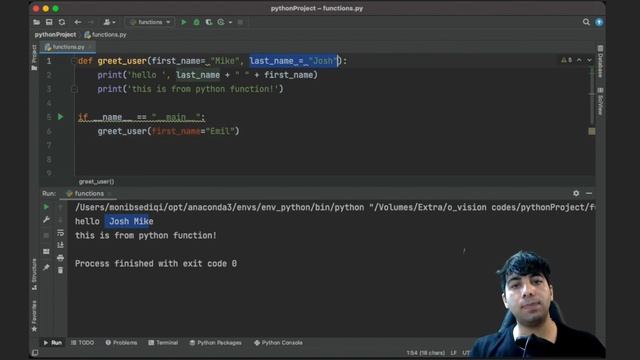Click cursor position indicator in status bar
Image resolution: width=640 pixels, height=360 pixels.
click(x=425, y=353)
